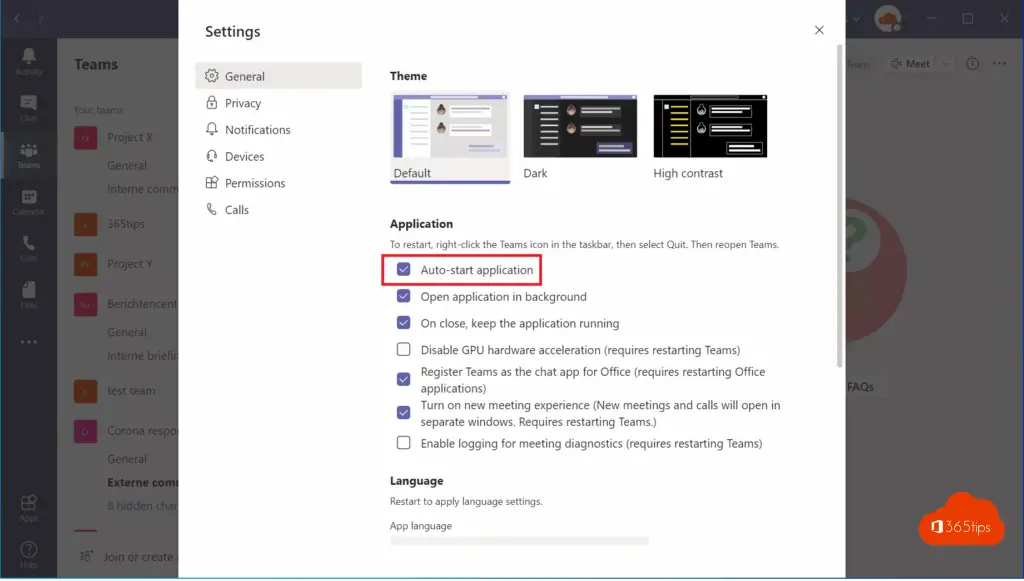Open Calendar in Teams sidebar
Image resolution: width=1024 pixels, height=581 pixels.
pos(29,202)
